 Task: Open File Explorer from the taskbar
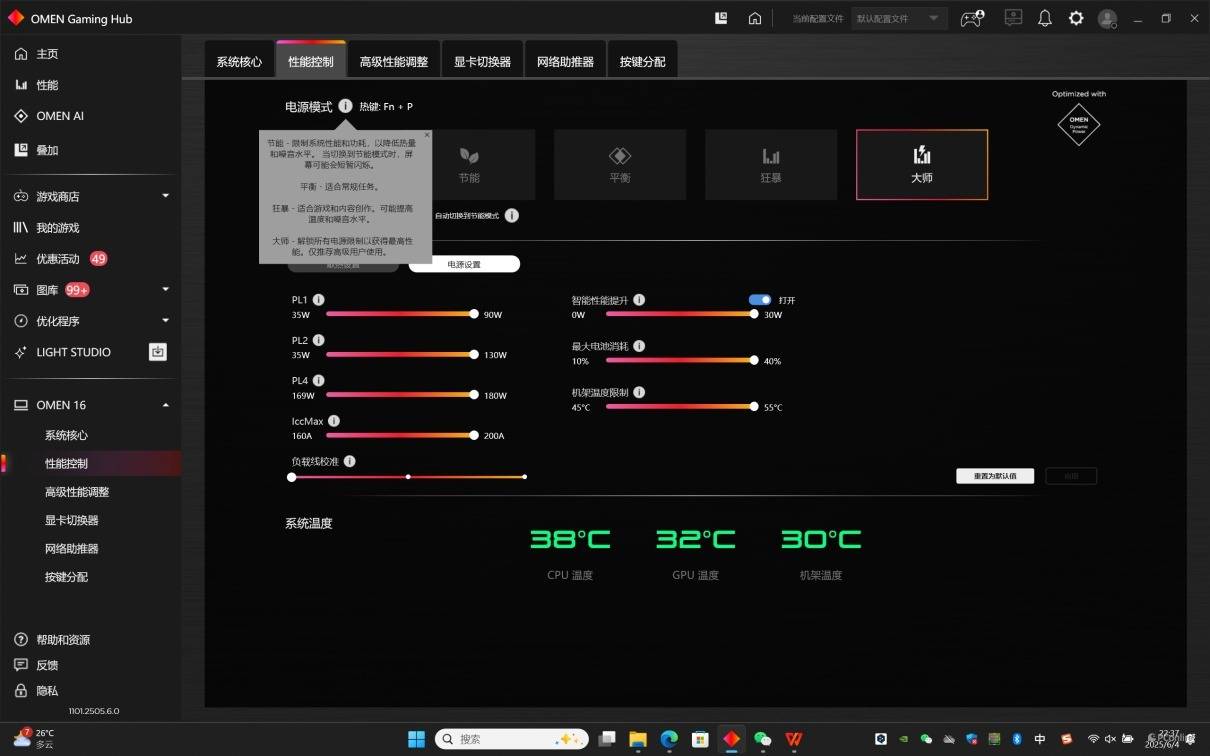click(x=638, y=739)
